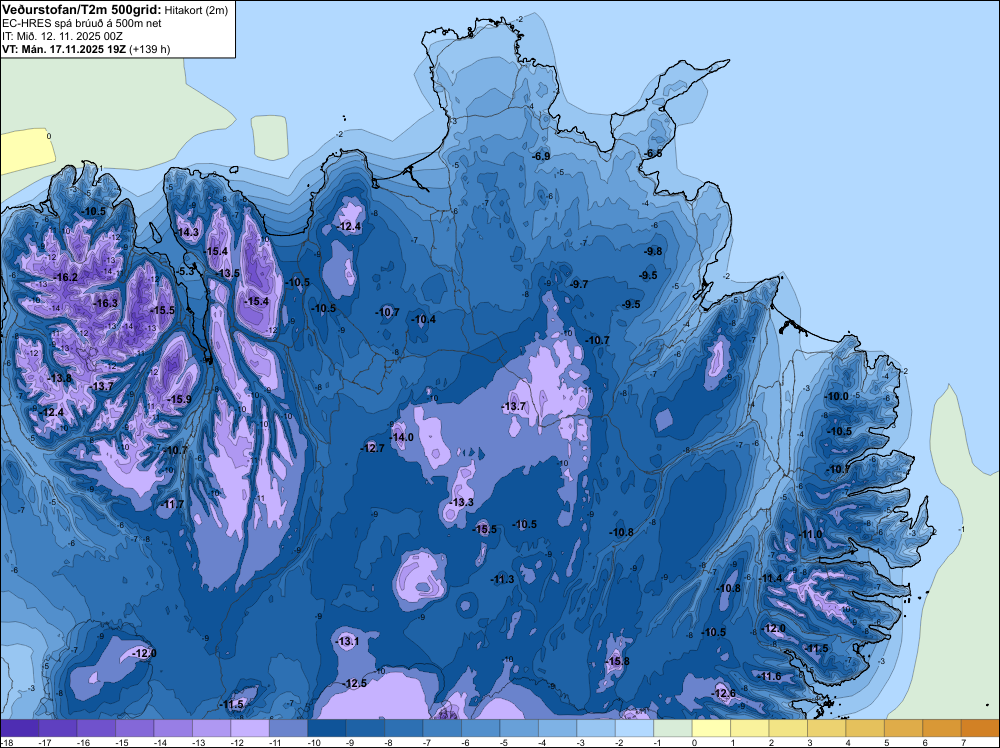Click the -14.0 temperature value on the map

(x=402, y=437)
